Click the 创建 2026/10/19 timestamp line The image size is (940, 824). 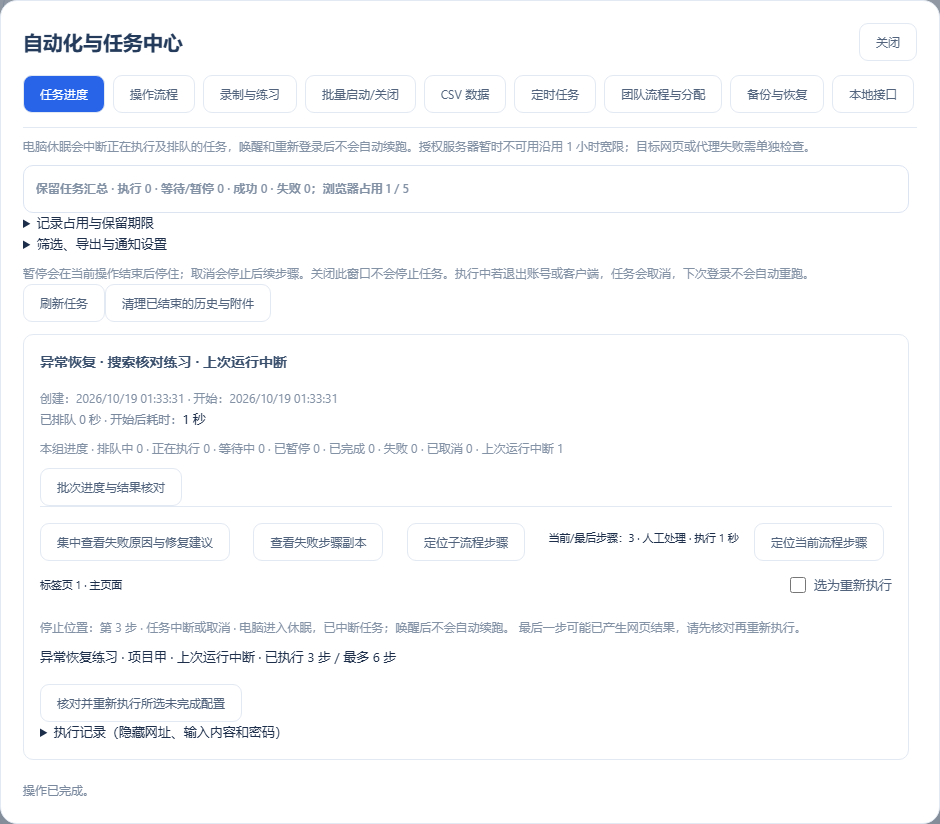pos(189,399)
